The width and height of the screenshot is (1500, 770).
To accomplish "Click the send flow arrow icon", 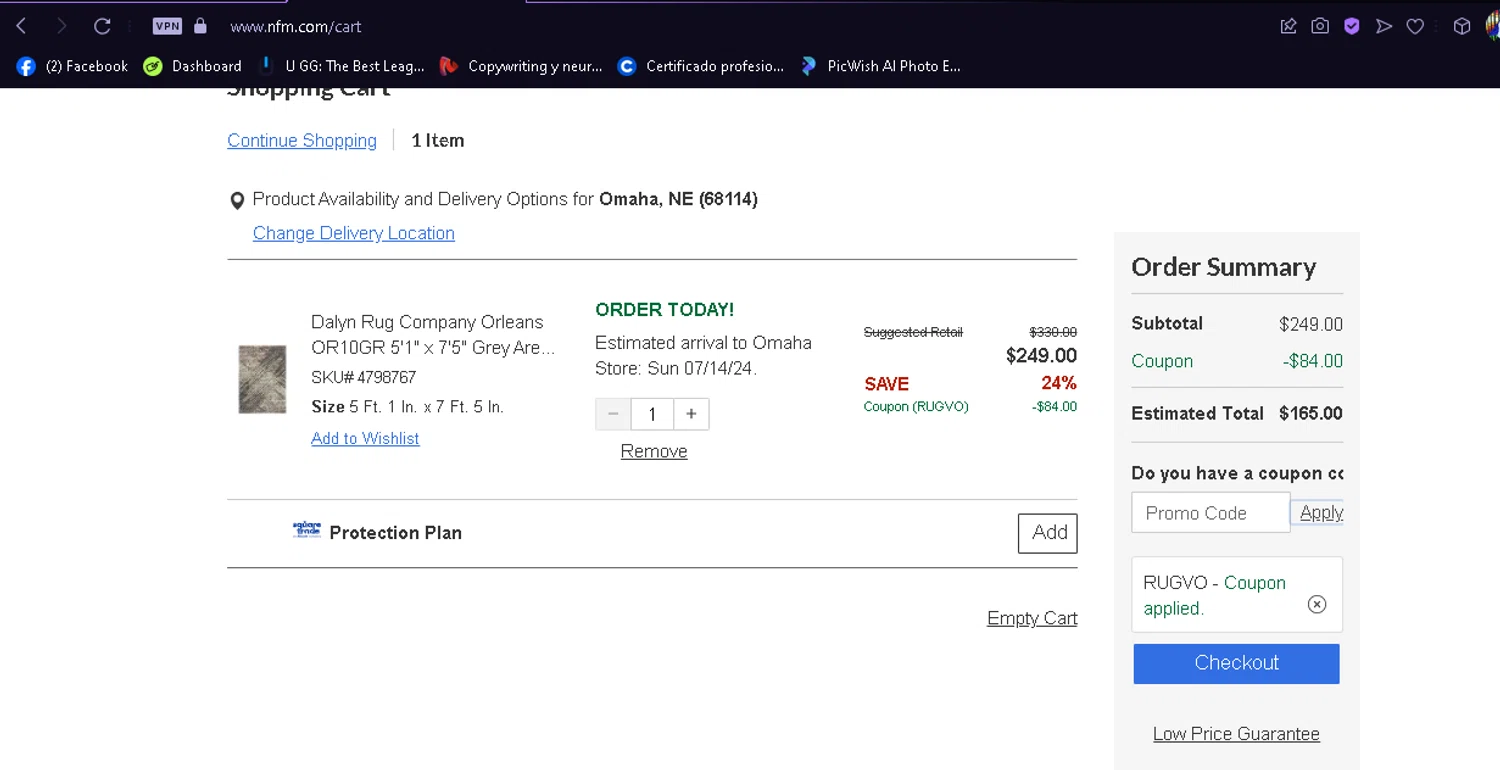I will [1384, 26].
